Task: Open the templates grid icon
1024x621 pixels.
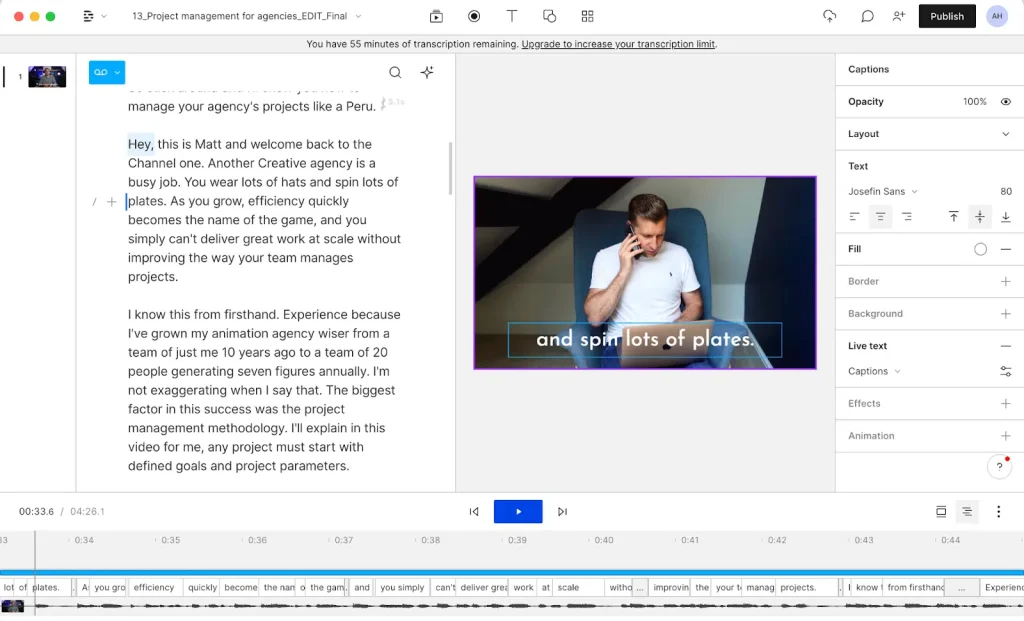Action: tap(587, 16)
